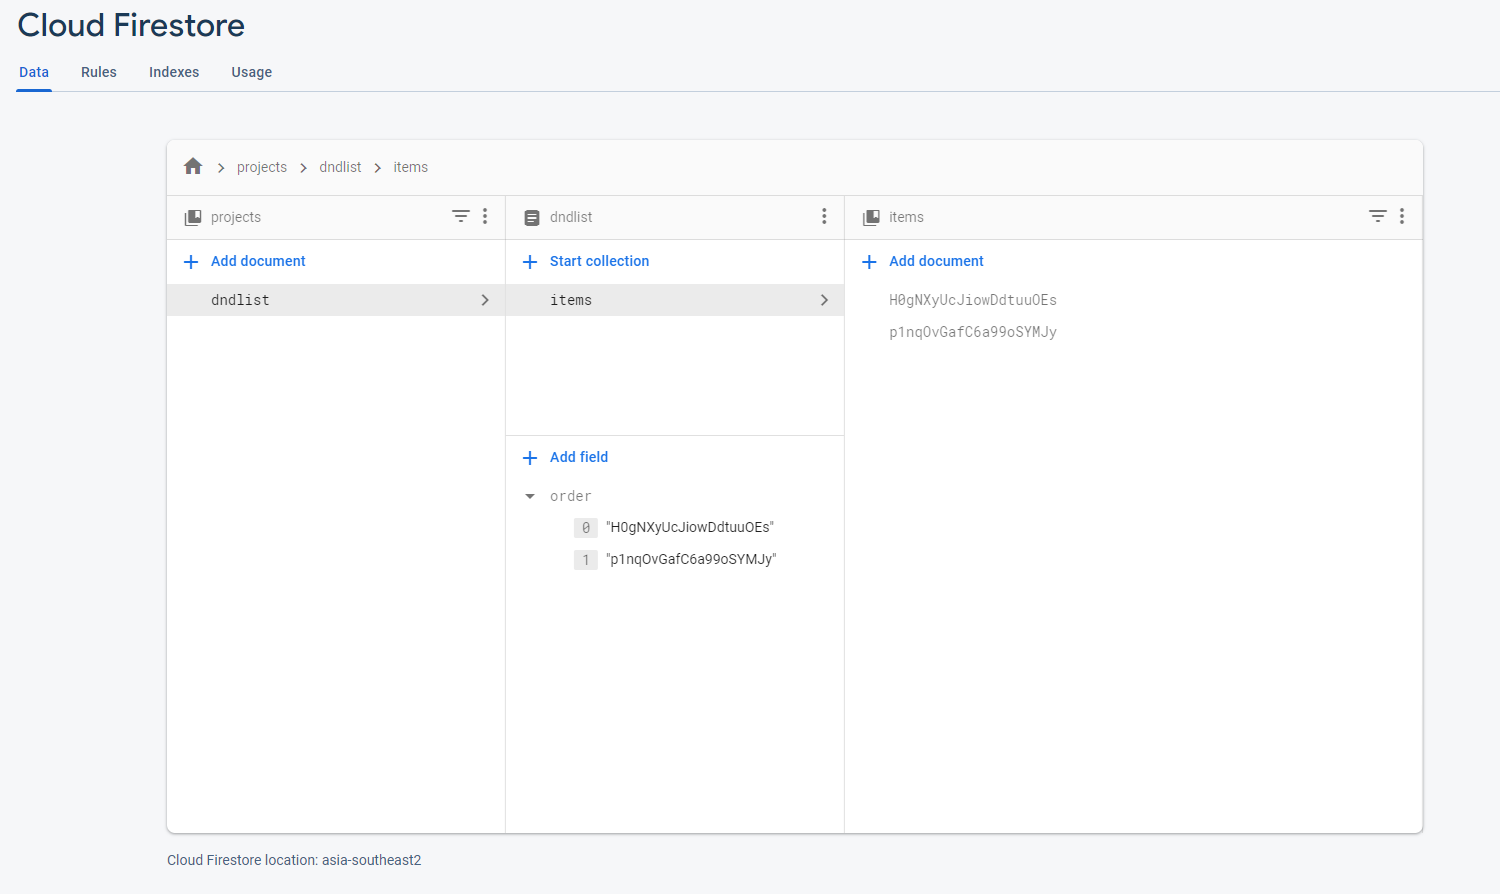Click plus icon beside Start collection
Screen dimensions: 1500x894
[530, 262]
